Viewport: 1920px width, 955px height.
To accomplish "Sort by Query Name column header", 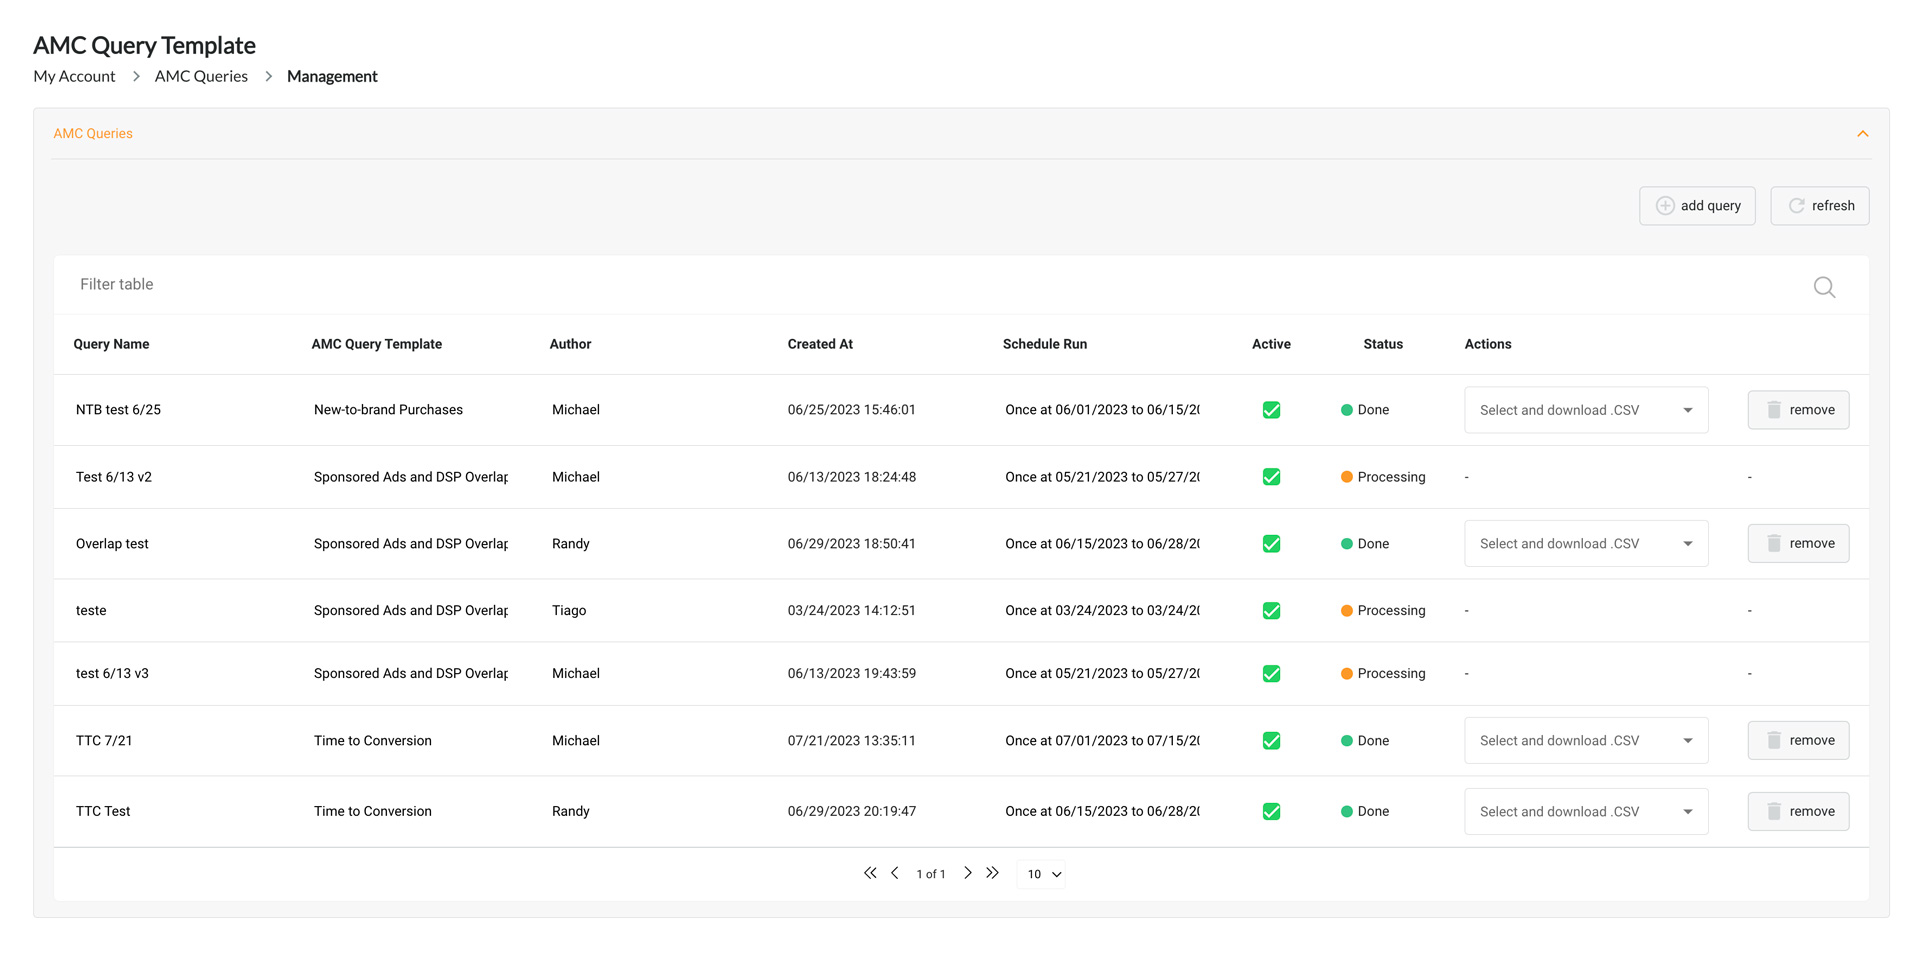I will tap(111, 344).
